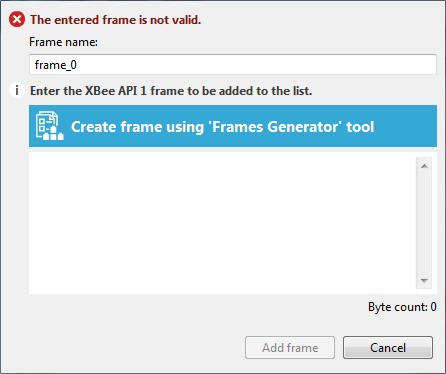This screenshot has width=446, height=374.
Task: Focus the Frame name input field
Action: click(233, 64)
